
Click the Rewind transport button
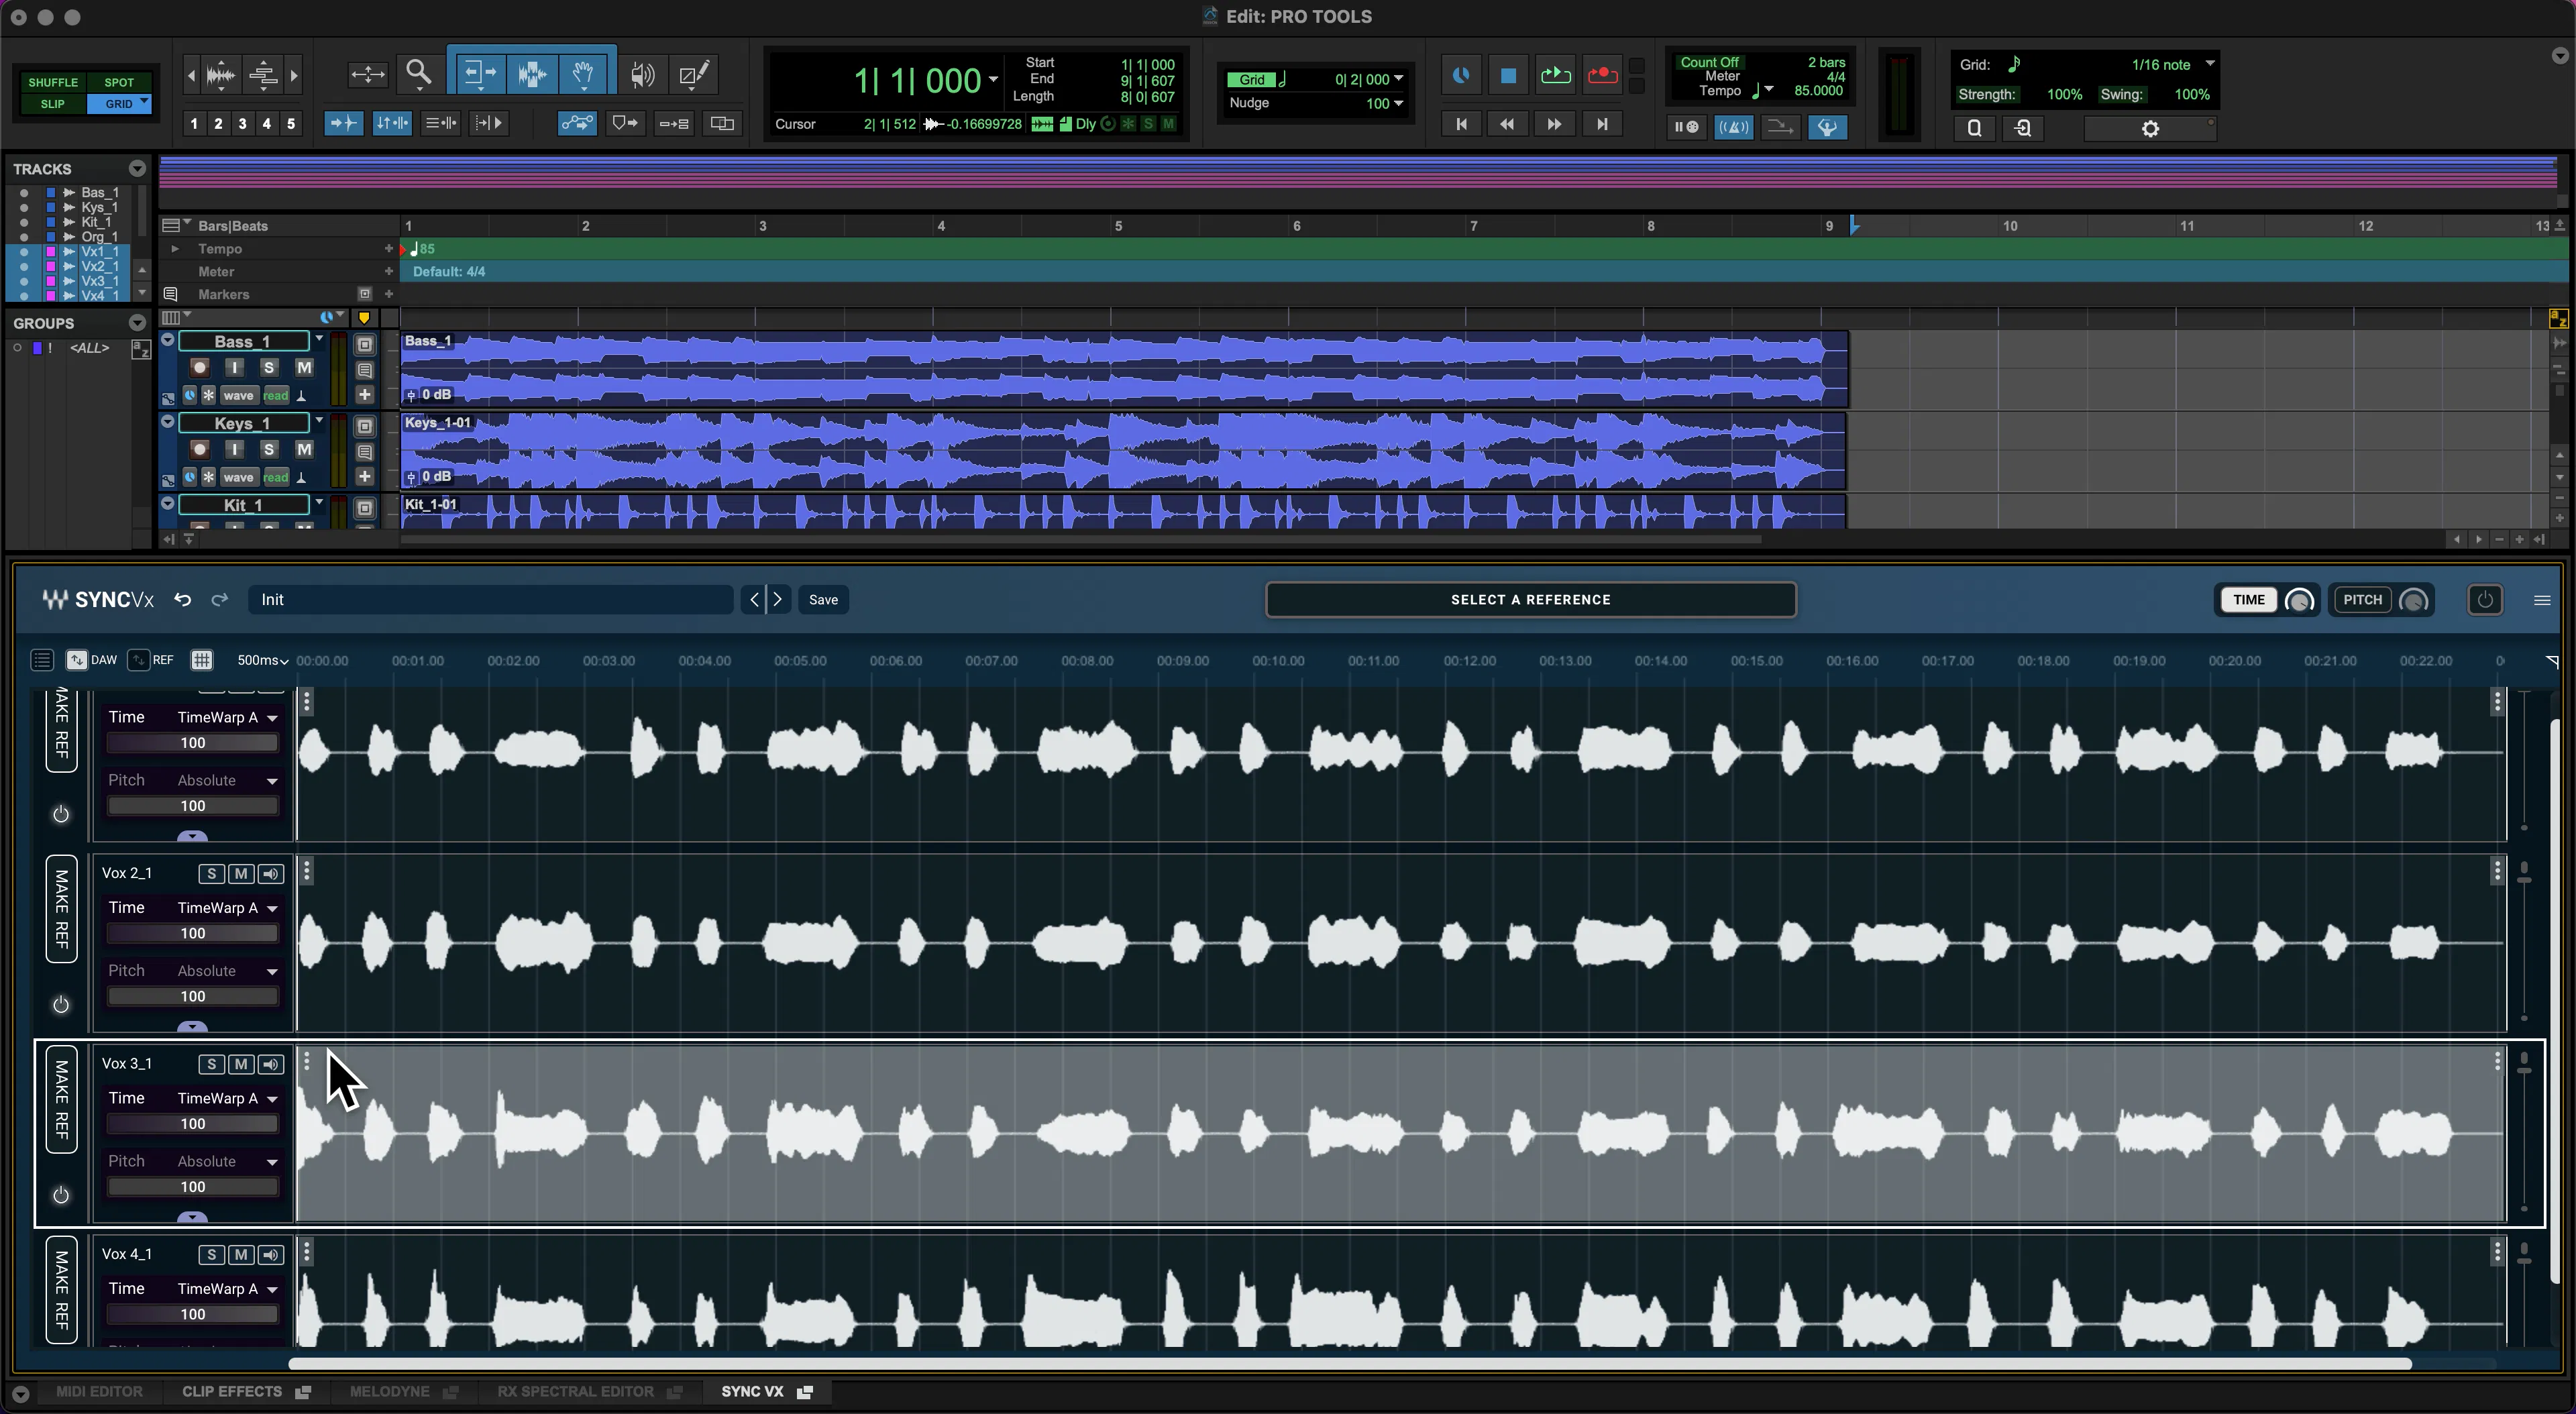1507,124
